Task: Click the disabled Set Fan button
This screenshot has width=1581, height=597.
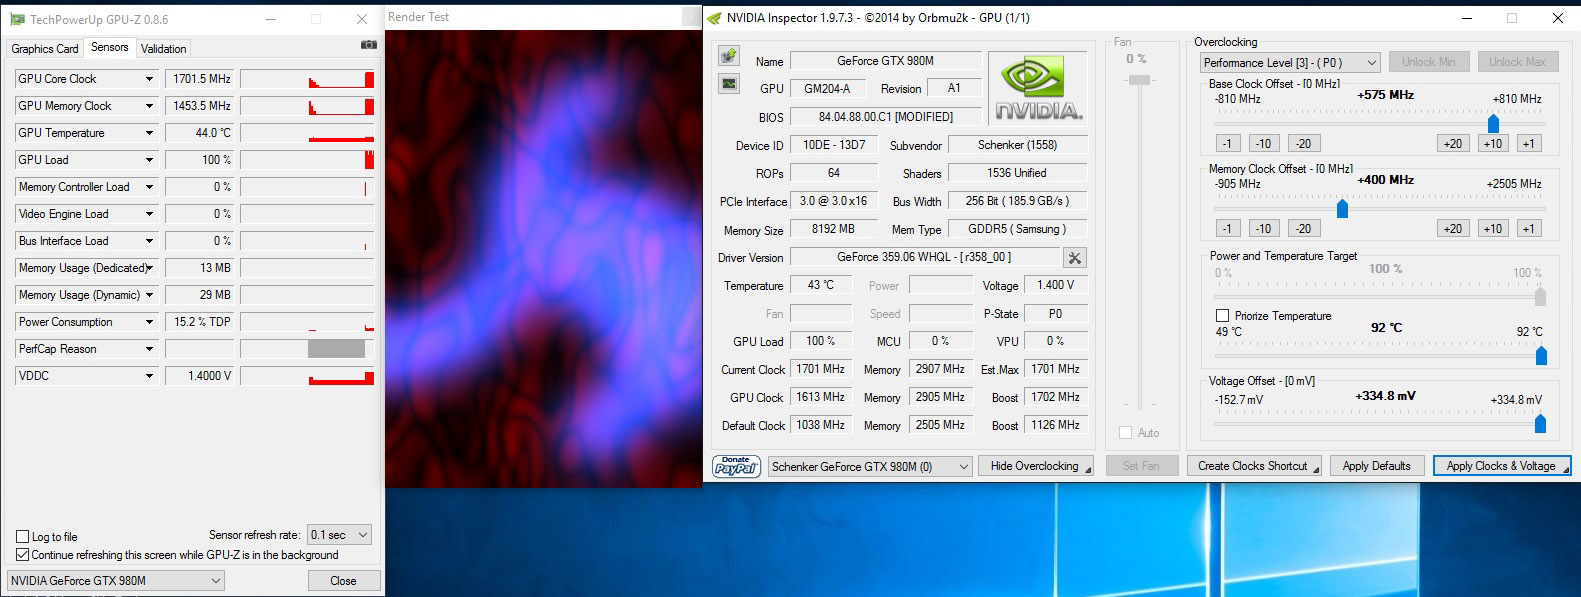Action: (x=1141, y=466)
